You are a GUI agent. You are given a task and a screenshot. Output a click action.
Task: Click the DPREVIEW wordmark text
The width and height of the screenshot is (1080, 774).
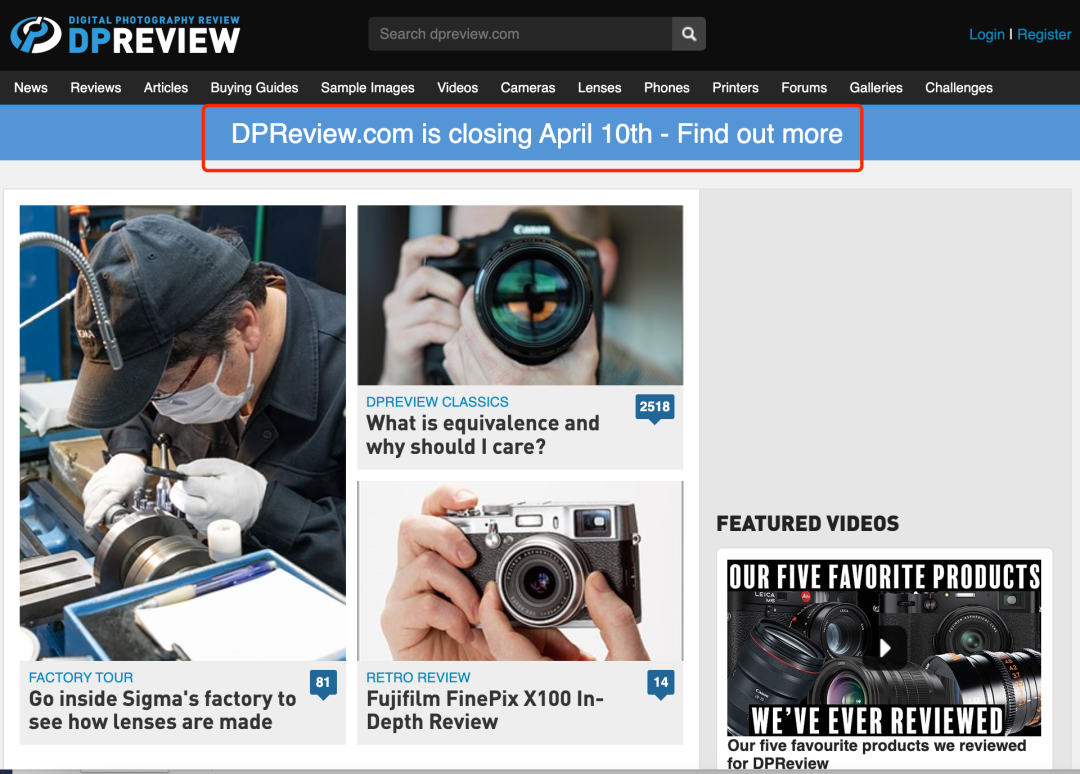click(154, 40)
